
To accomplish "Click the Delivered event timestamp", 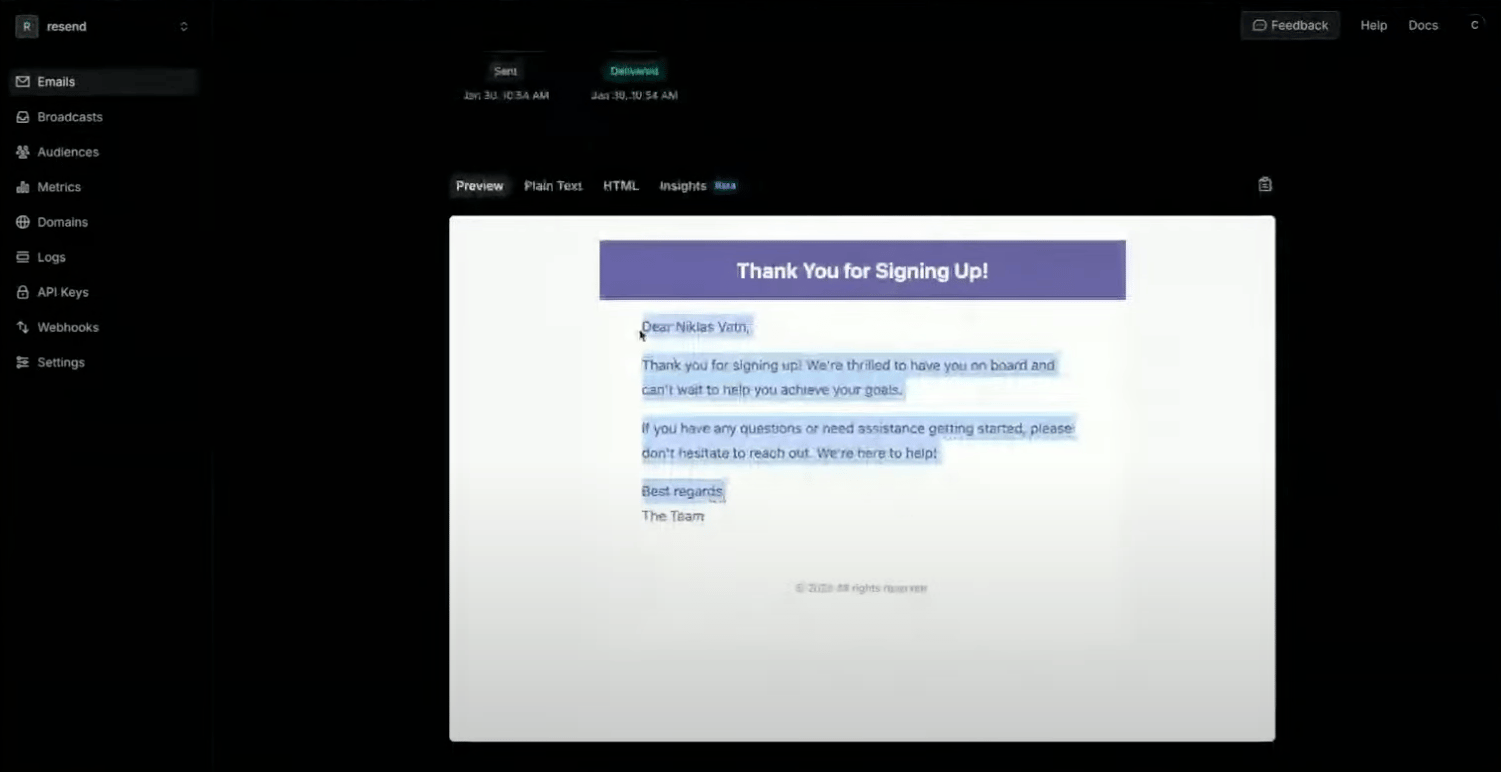I will [x=634, y=96].
